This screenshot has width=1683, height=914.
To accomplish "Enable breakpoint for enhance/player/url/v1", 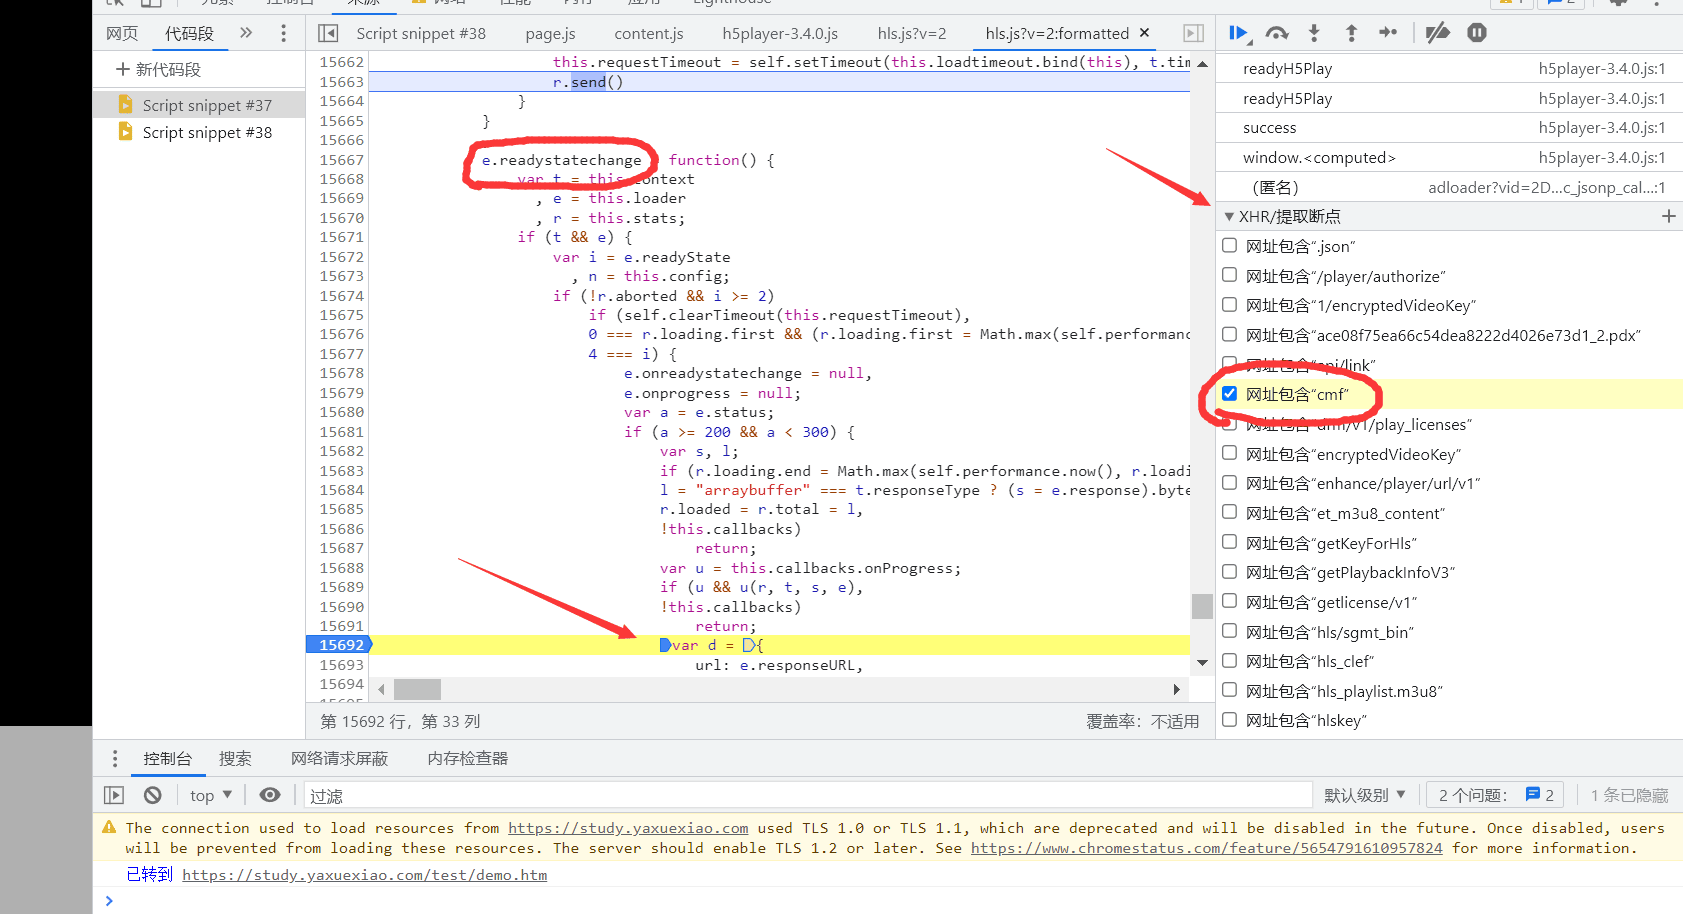I will [x=1230, y=482].
